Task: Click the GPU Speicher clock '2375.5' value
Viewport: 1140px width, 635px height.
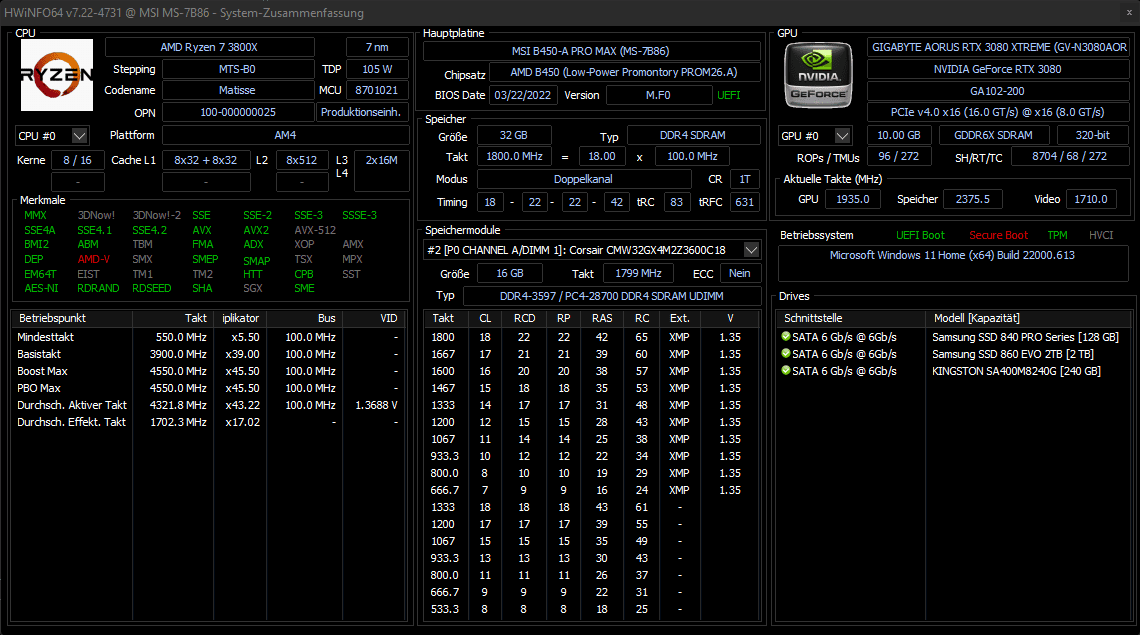Action: pos(973,199)
